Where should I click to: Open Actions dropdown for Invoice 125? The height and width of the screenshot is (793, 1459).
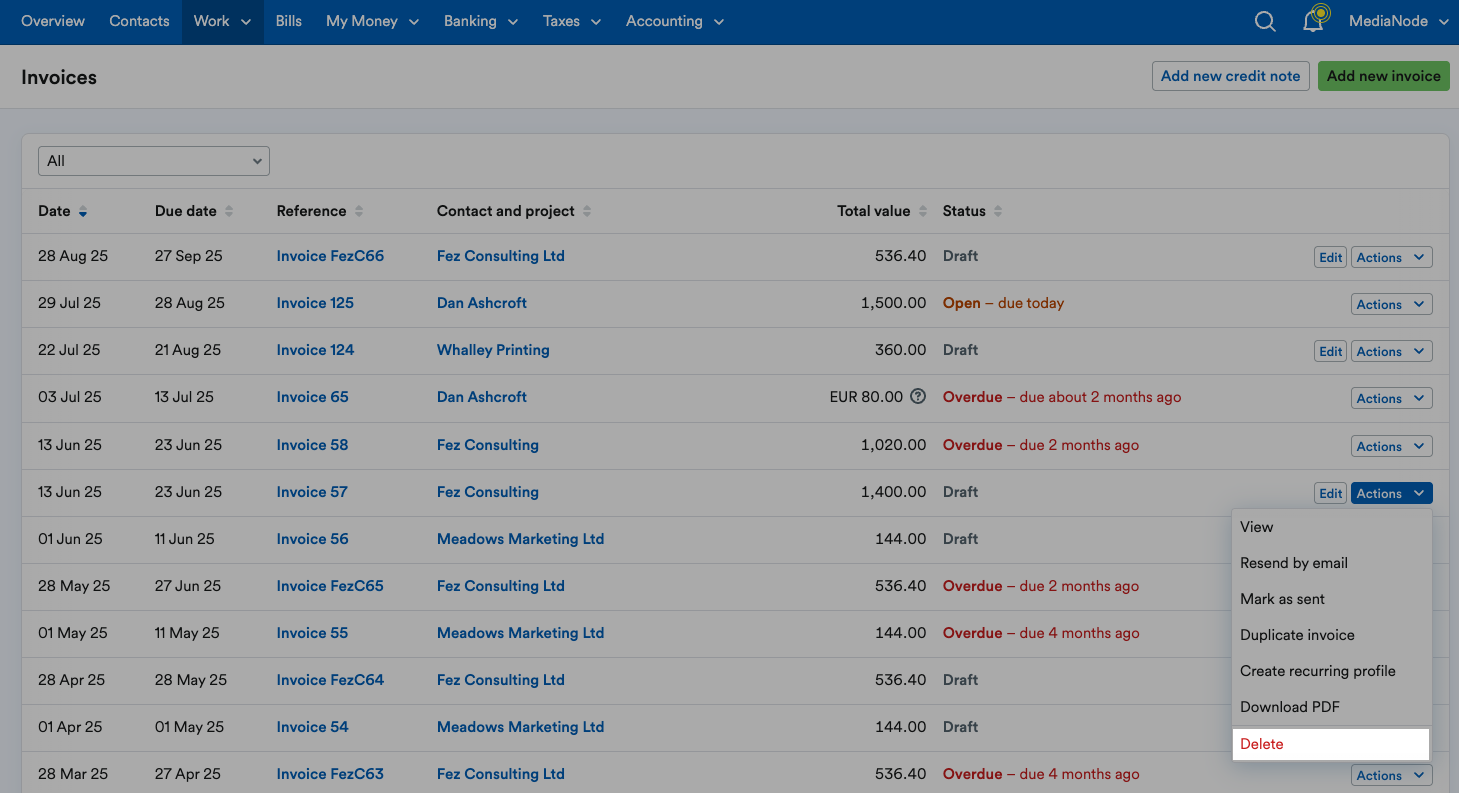click(1392, 305)
